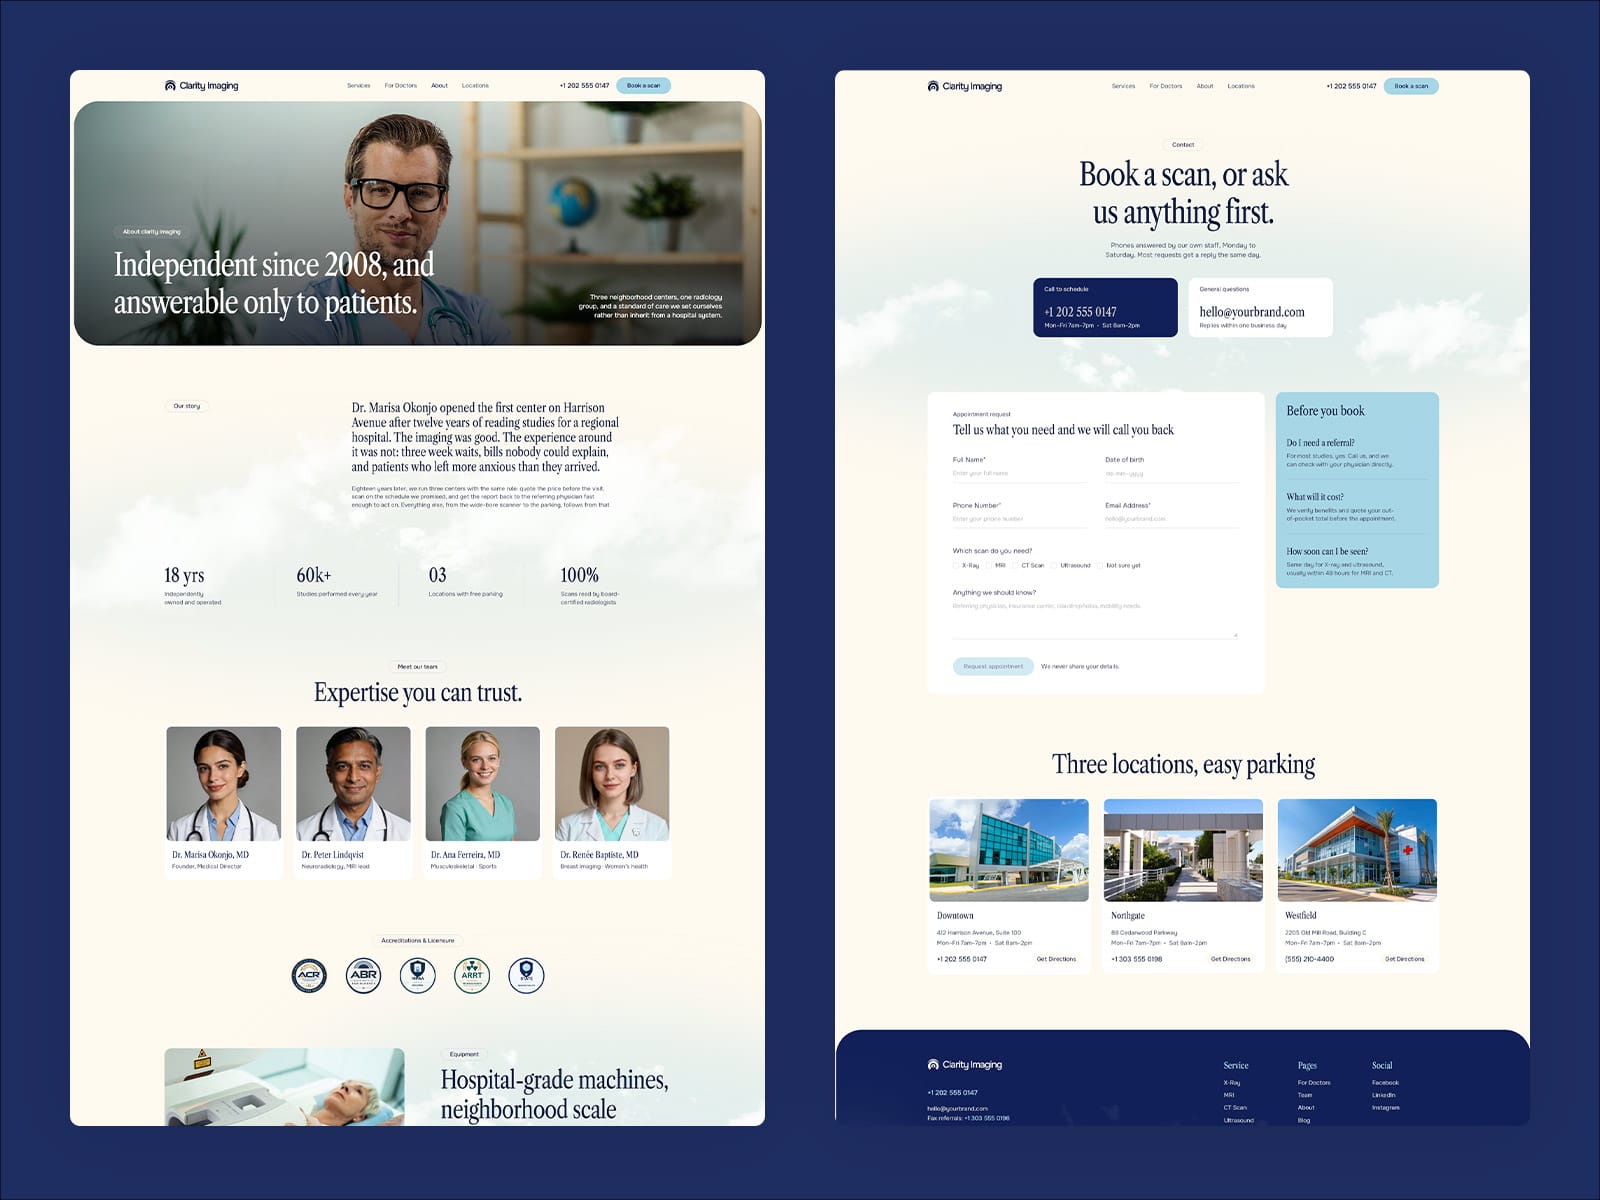The height and width of the screenshot is (1200, 1600).
Task: Click the ACR accreditation badge
Action: 309,975
